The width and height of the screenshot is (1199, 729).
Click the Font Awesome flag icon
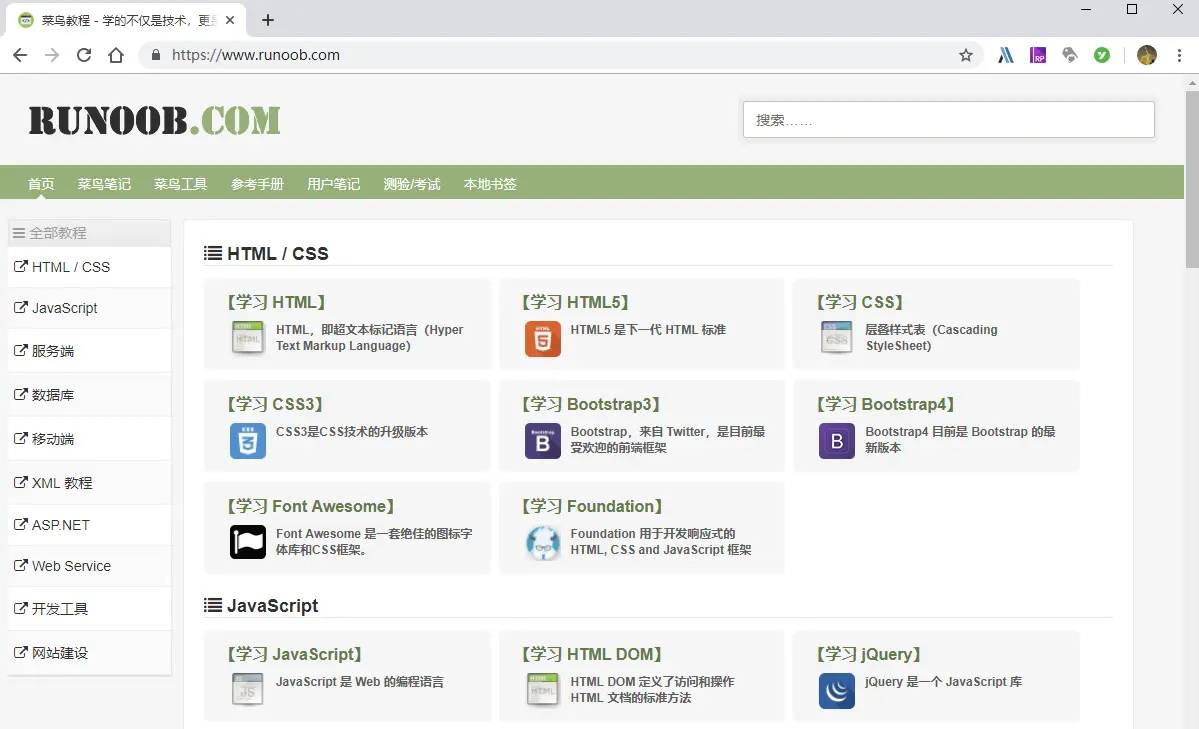[248, 542]
